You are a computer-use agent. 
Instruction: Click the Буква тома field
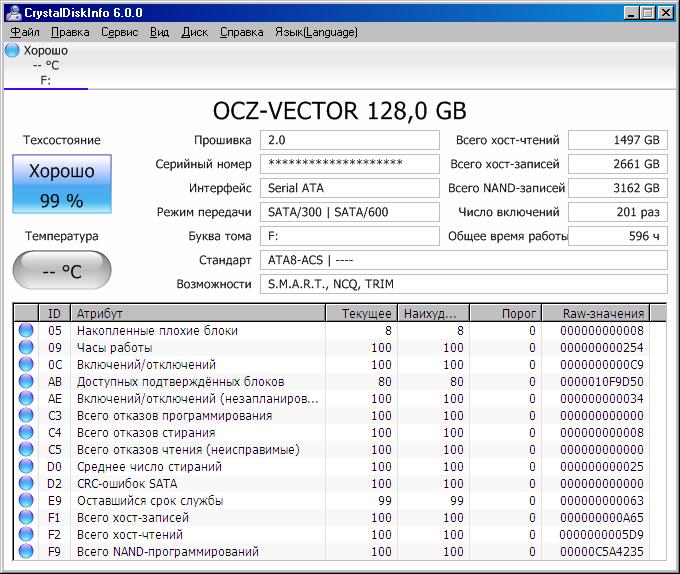pyautogui.click(x=350, y=236)
